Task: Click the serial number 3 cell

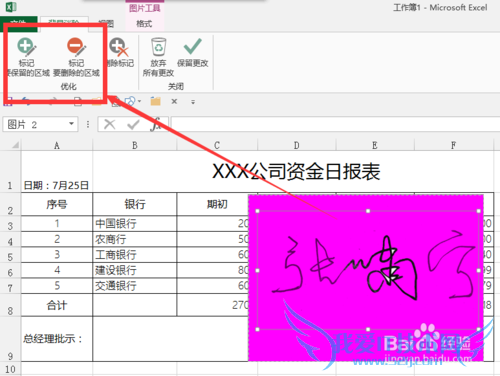Action: pos(57,255)
